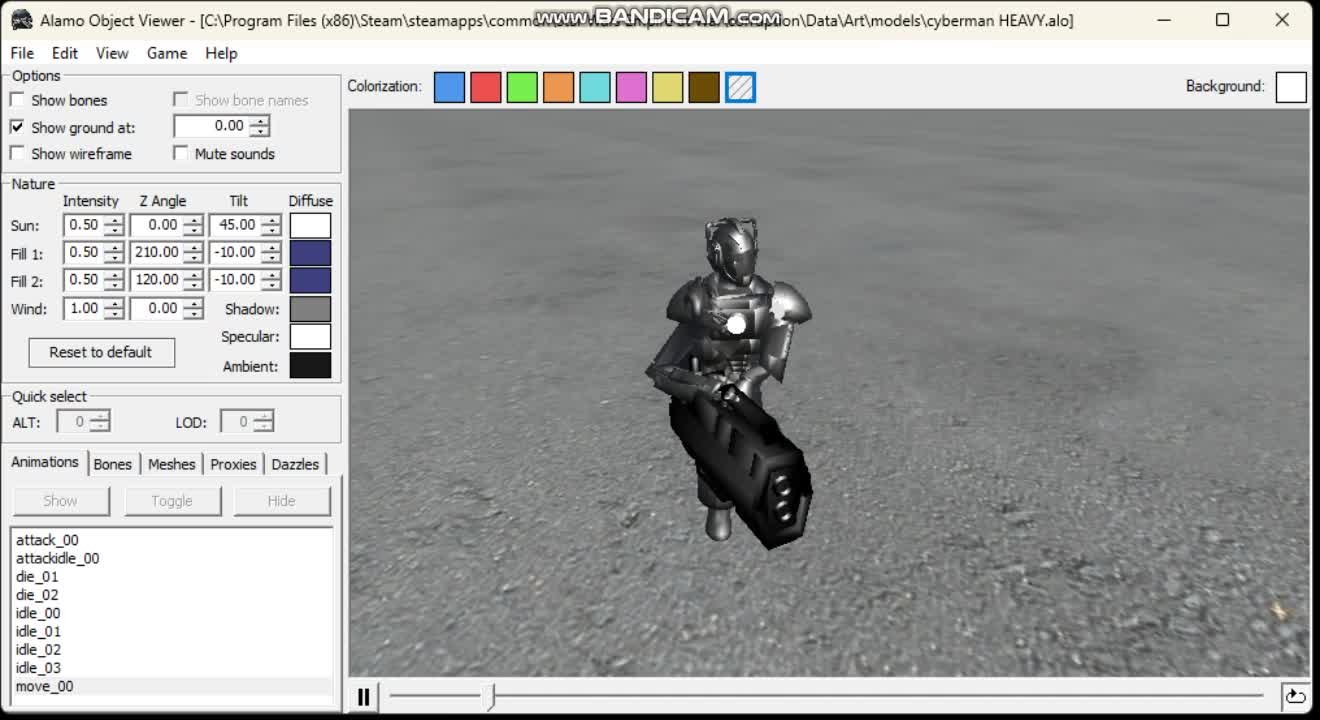
Task: Select the attack_00 animation in the list
Action: tap(47, 539)
